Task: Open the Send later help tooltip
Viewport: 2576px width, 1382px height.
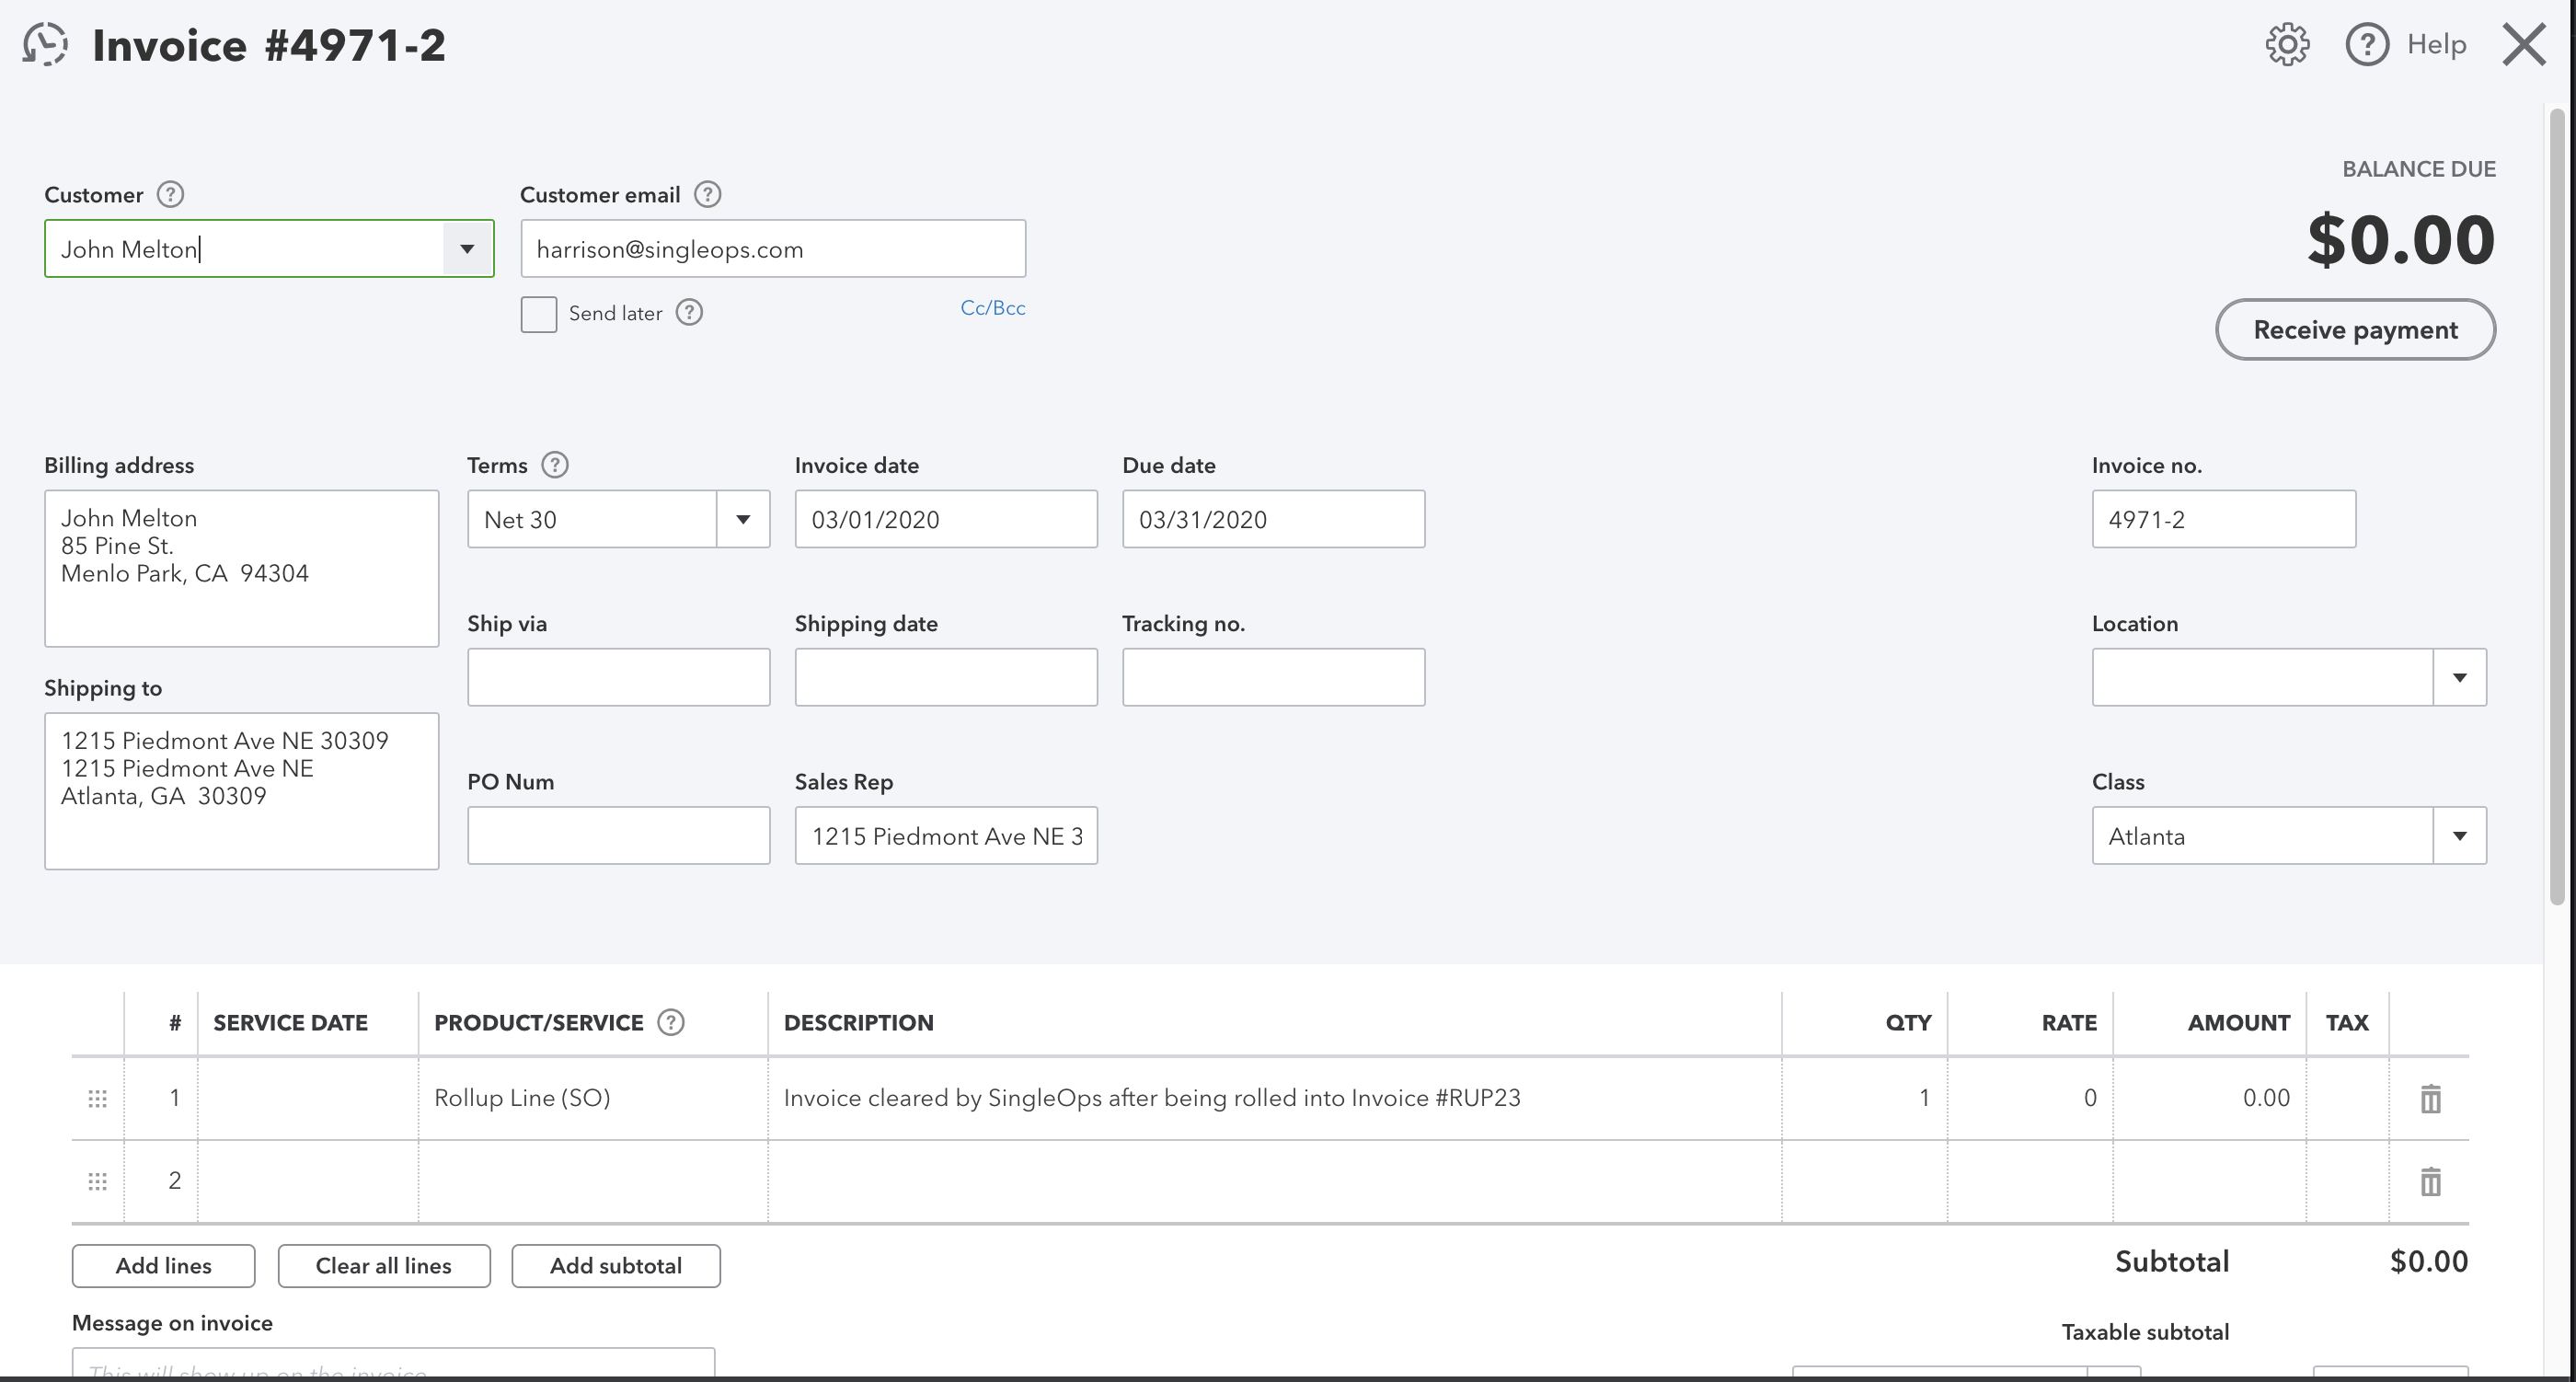Action: click(x=689, y=312)
